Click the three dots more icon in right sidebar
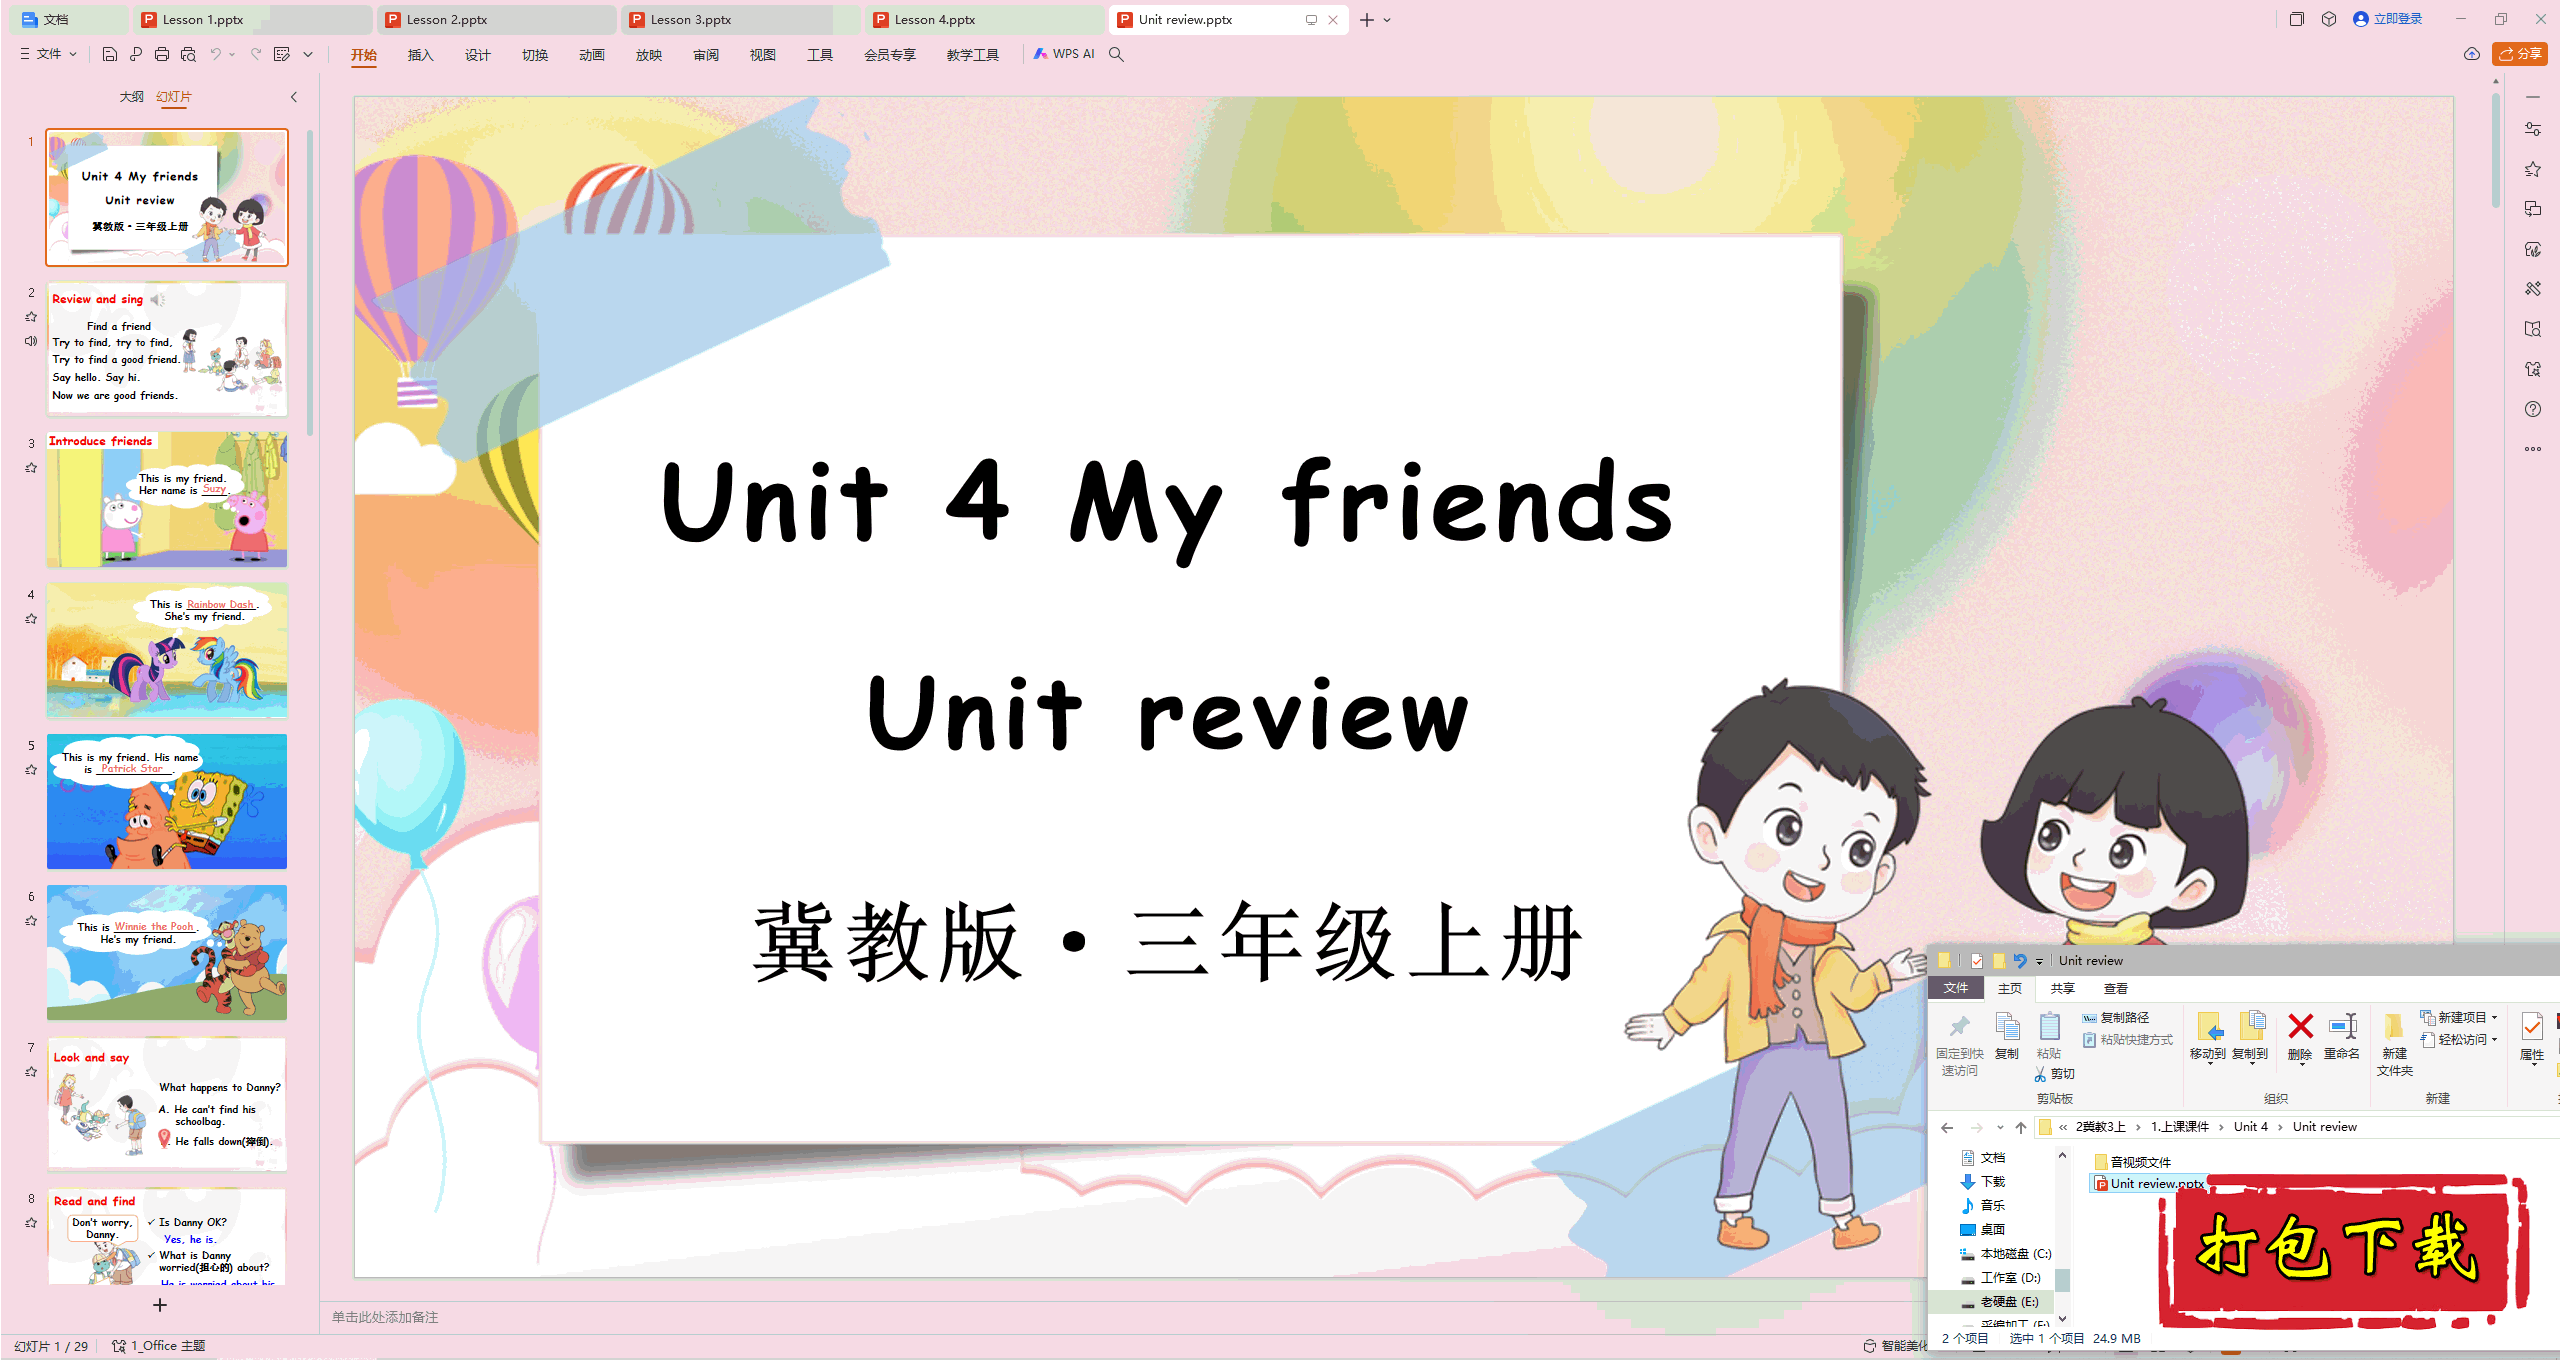Screen dimensions: 2560x1360 2533,449
